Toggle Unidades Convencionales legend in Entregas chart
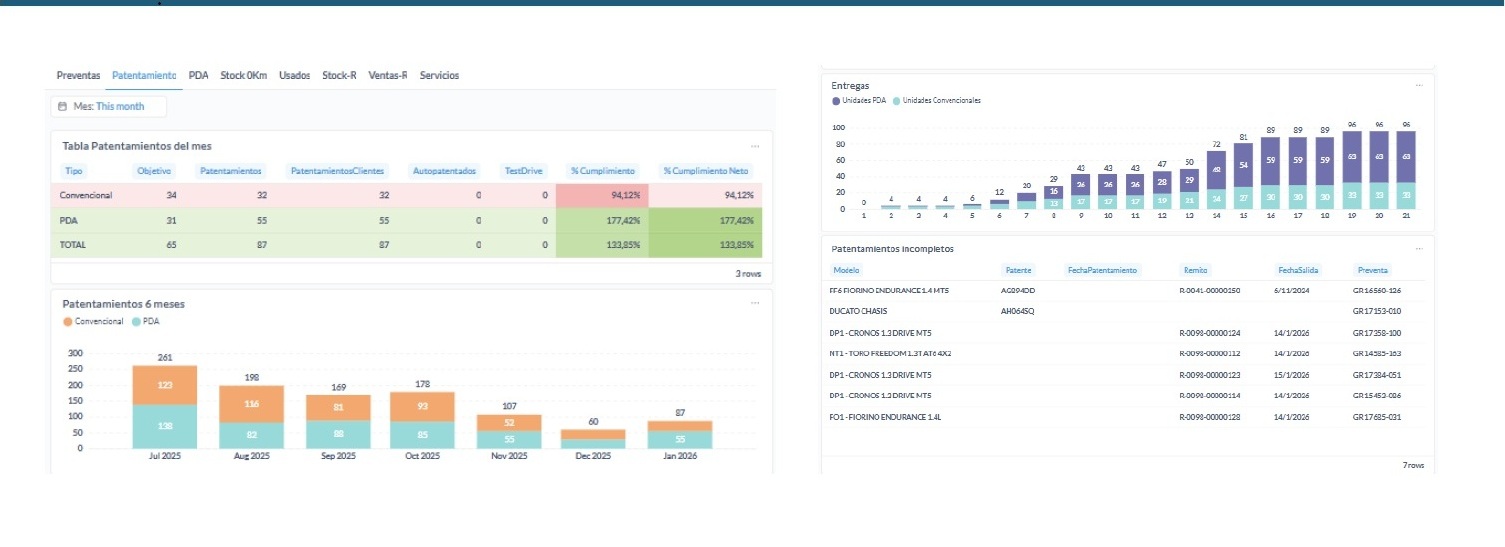The image size is (1505, 547). coord(936,101)
